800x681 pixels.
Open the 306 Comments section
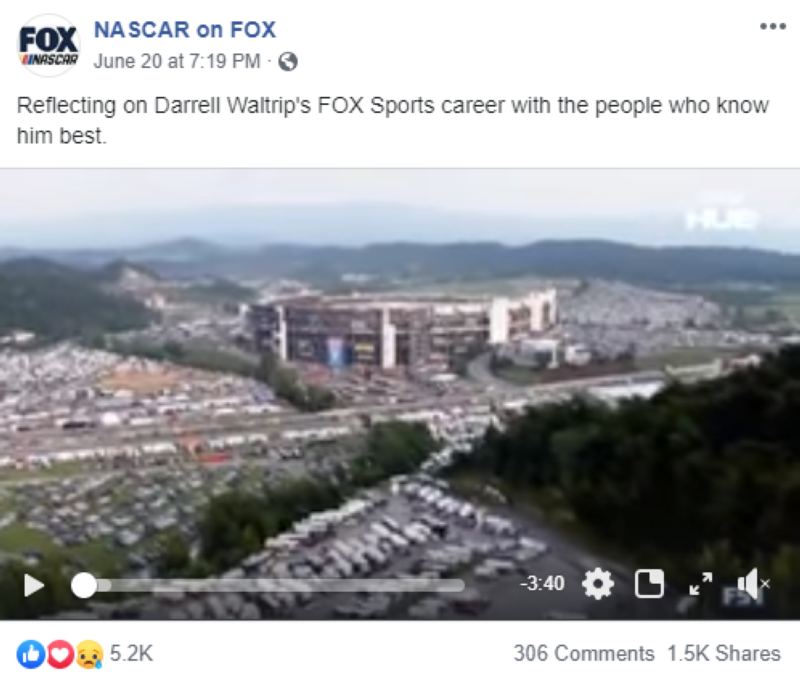[x=584, y=653]
